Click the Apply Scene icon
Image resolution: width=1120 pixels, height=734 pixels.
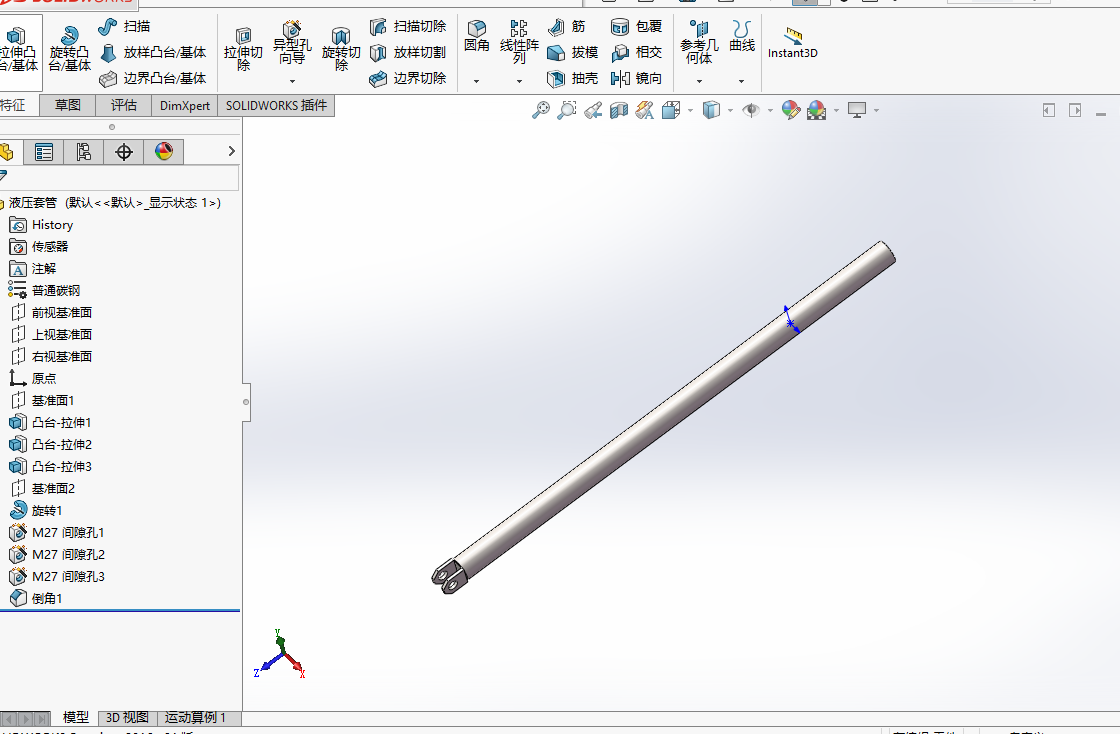(816, 110)
